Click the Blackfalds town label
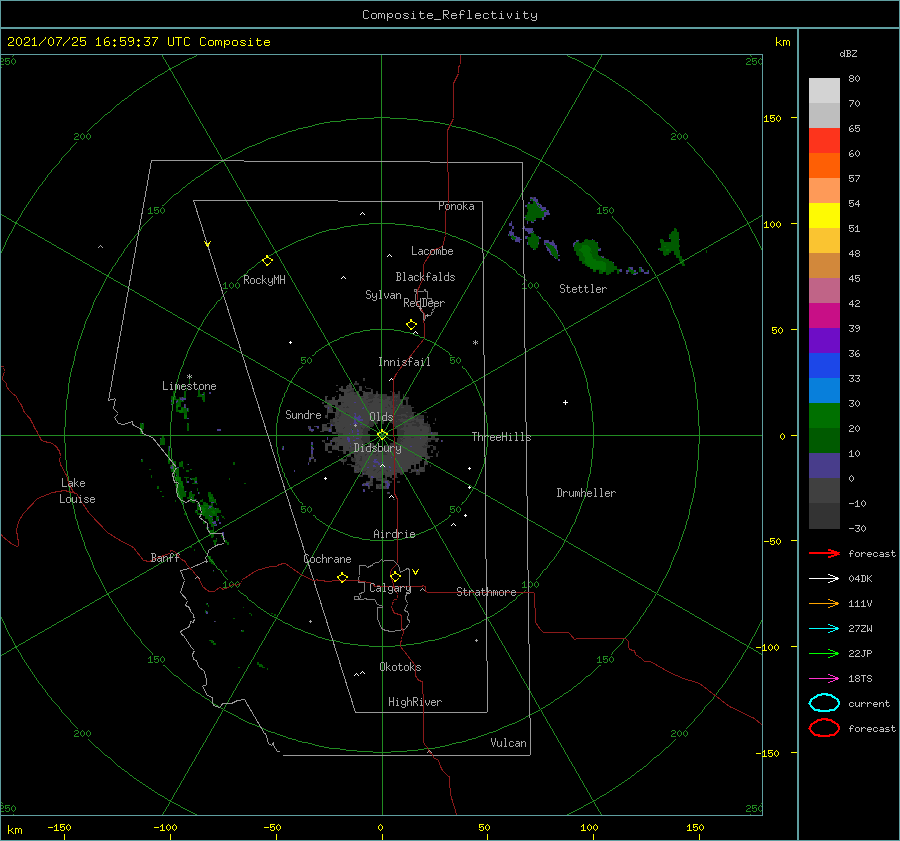Viewport: 900px width, 841px height. click(x=425, y=277)
